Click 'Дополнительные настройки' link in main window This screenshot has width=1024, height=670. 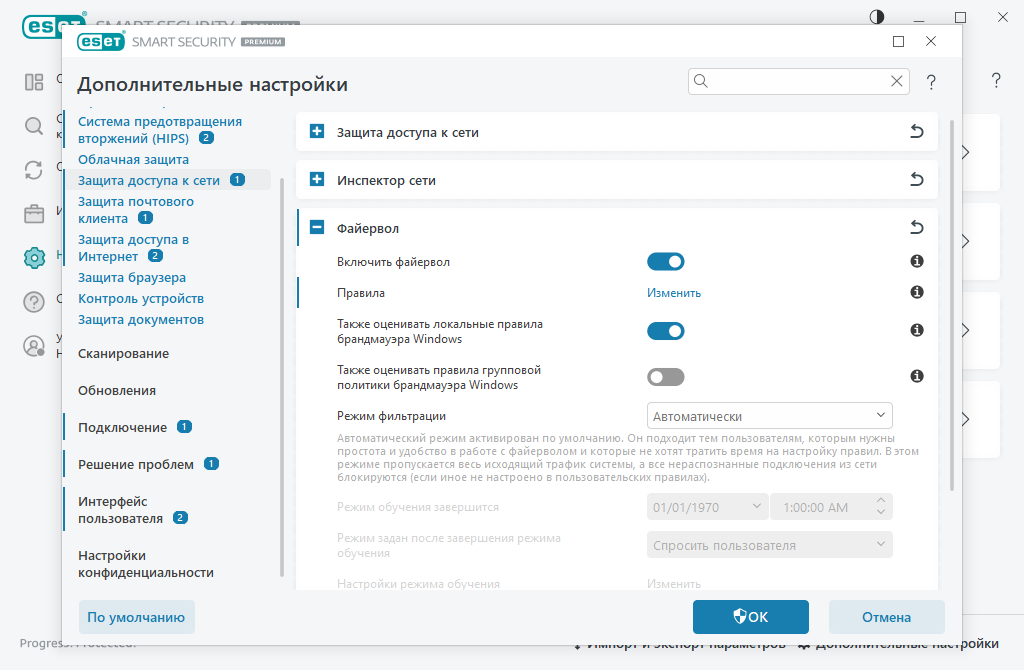pyautogui.click(x=899, y=645)
